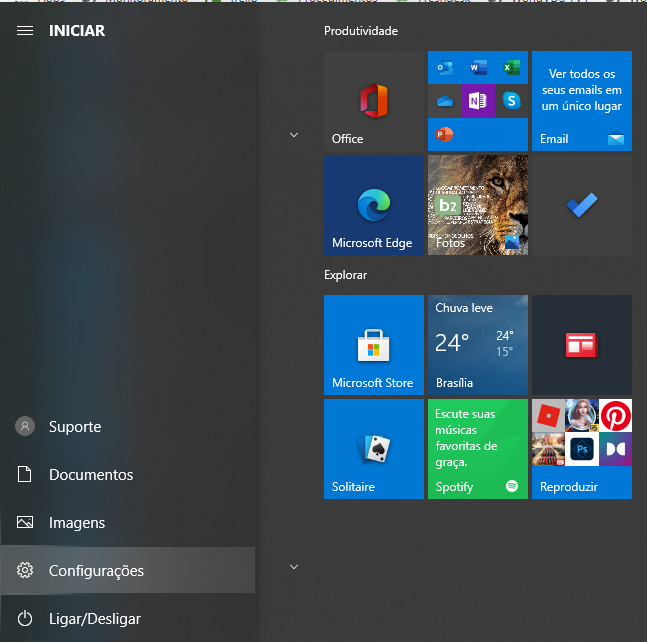Click the INICIAR title text
The image size is (647, 642).
(77, 31)
